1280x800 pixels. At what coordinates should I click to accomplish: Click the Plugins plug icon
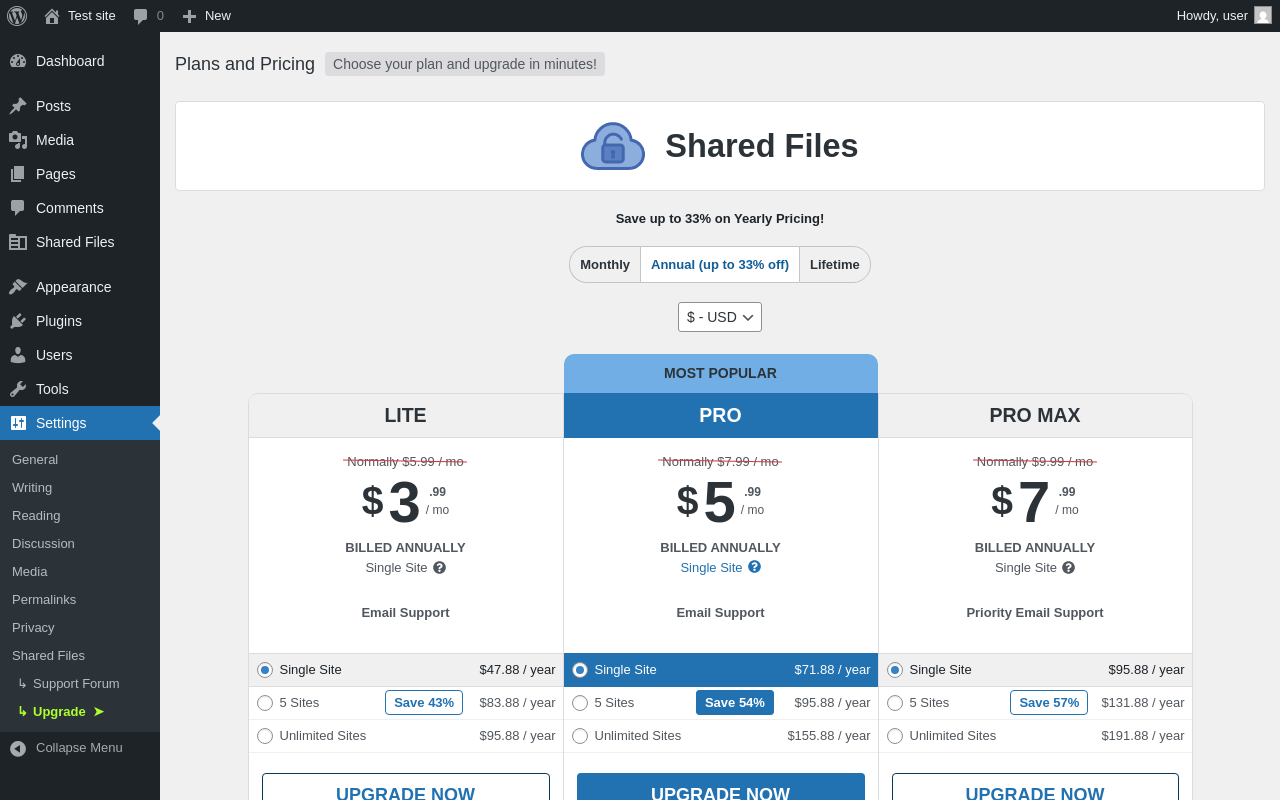[18, 321]
